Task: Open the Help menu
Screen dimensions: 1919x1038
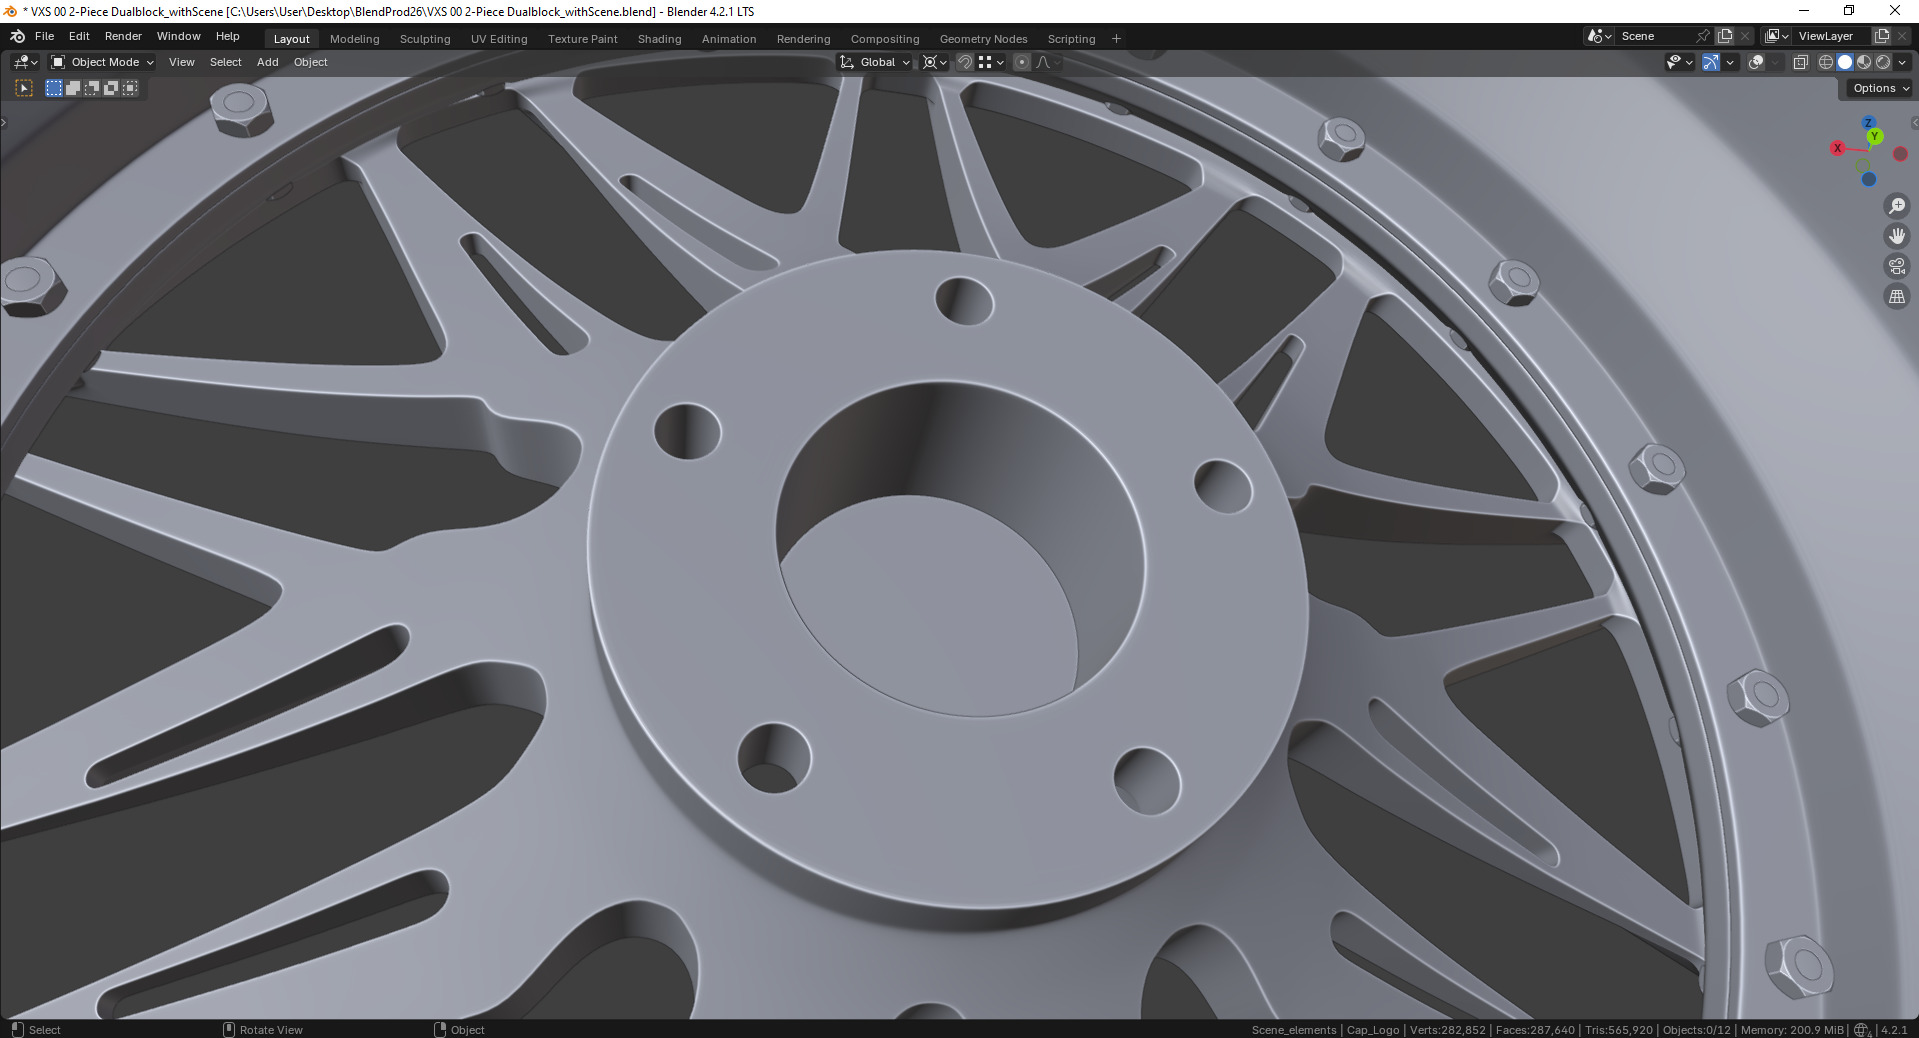Action: (x=227, y=36)
